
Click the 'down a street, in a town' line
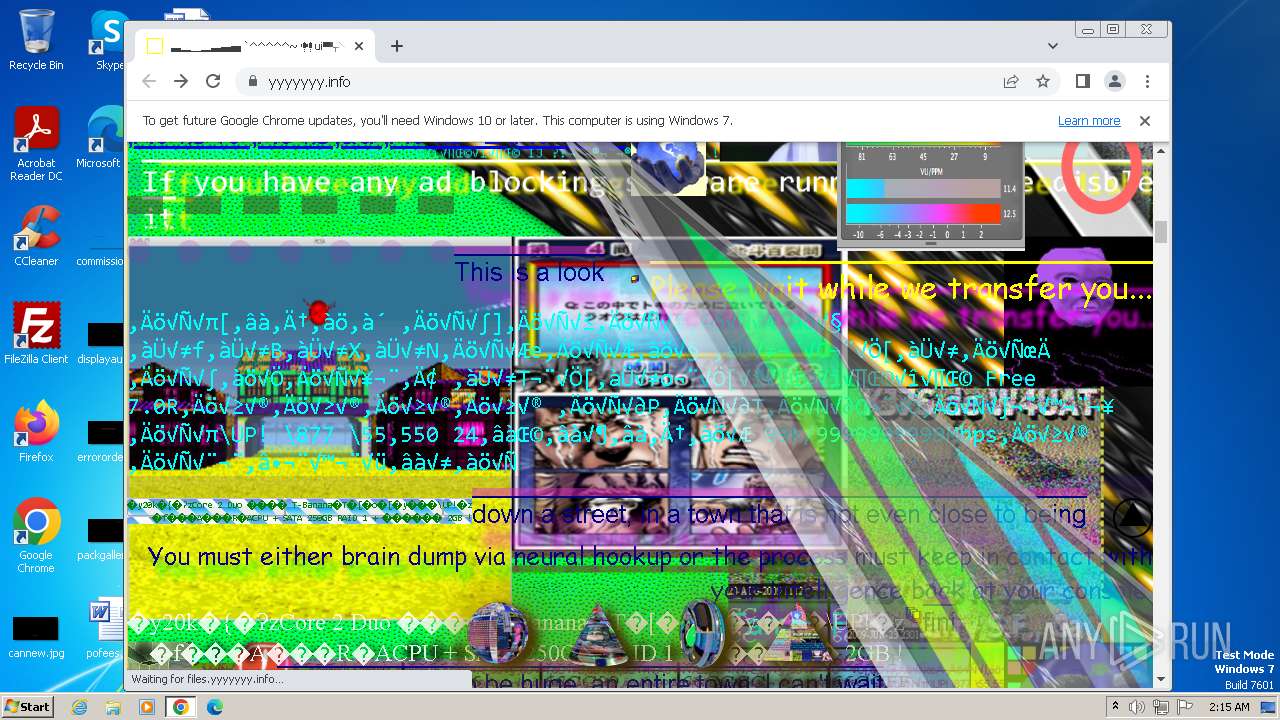point(779,515)
